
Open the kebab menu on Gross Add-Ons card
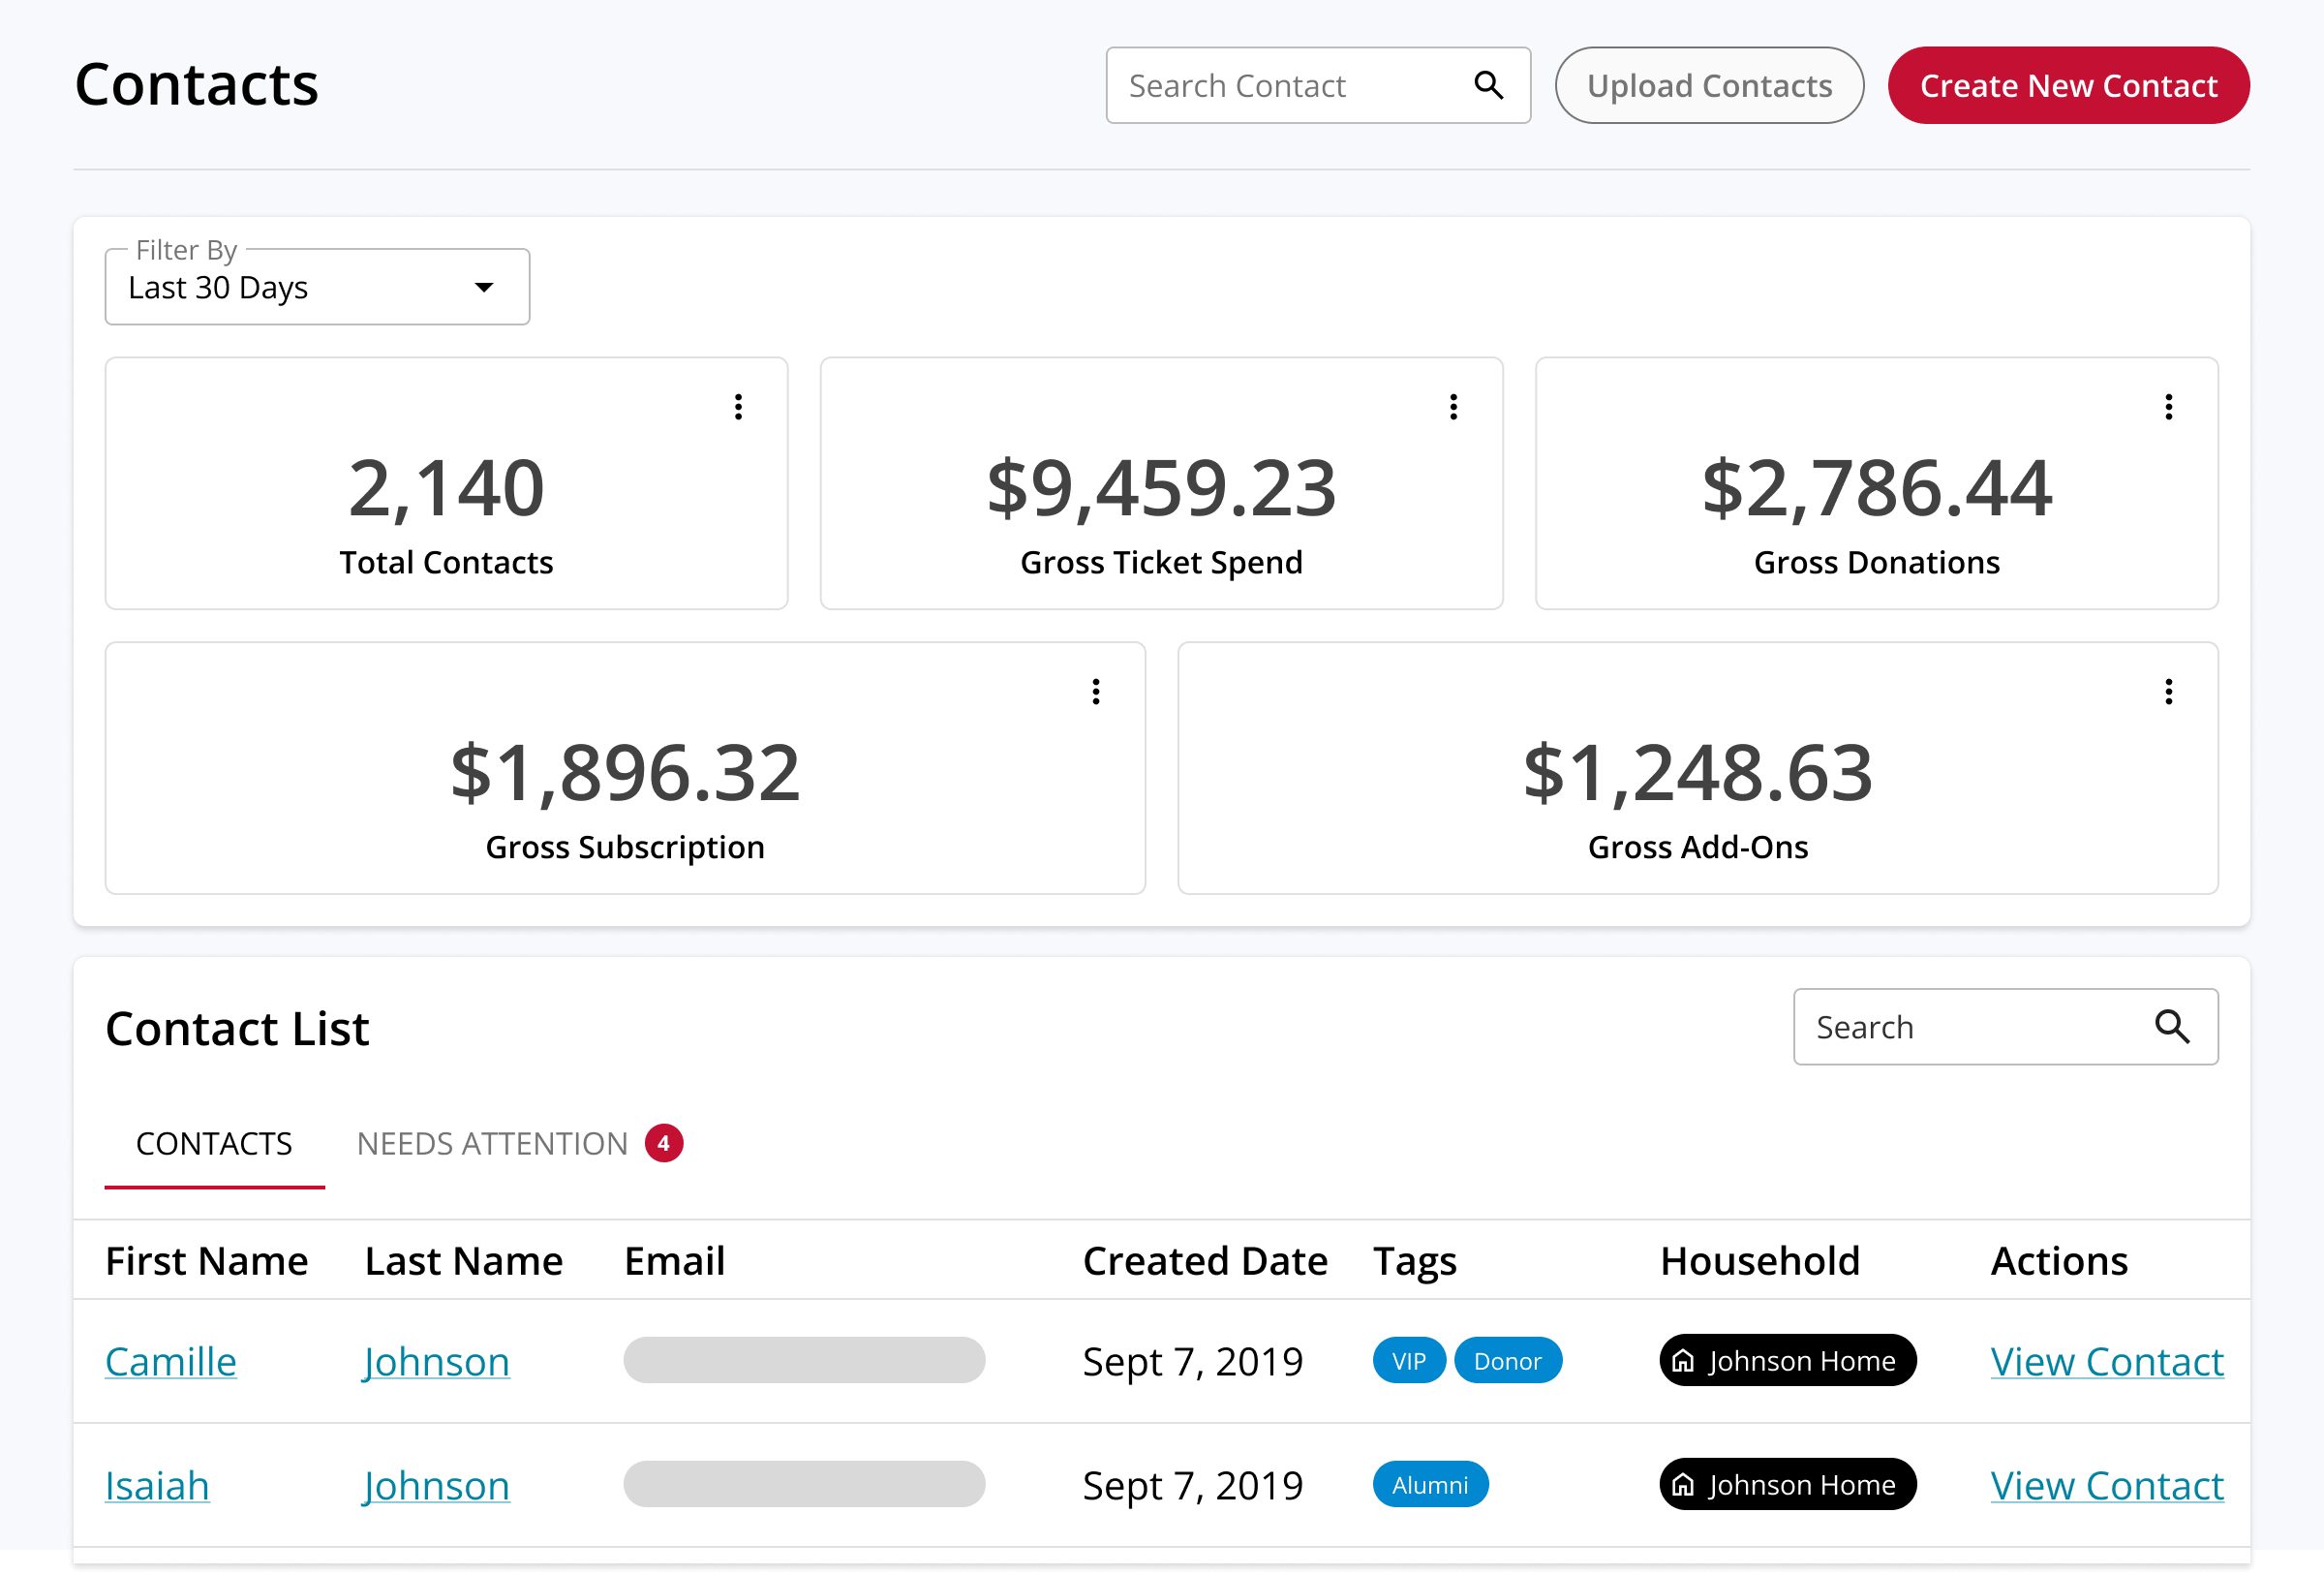[2168, 692]
